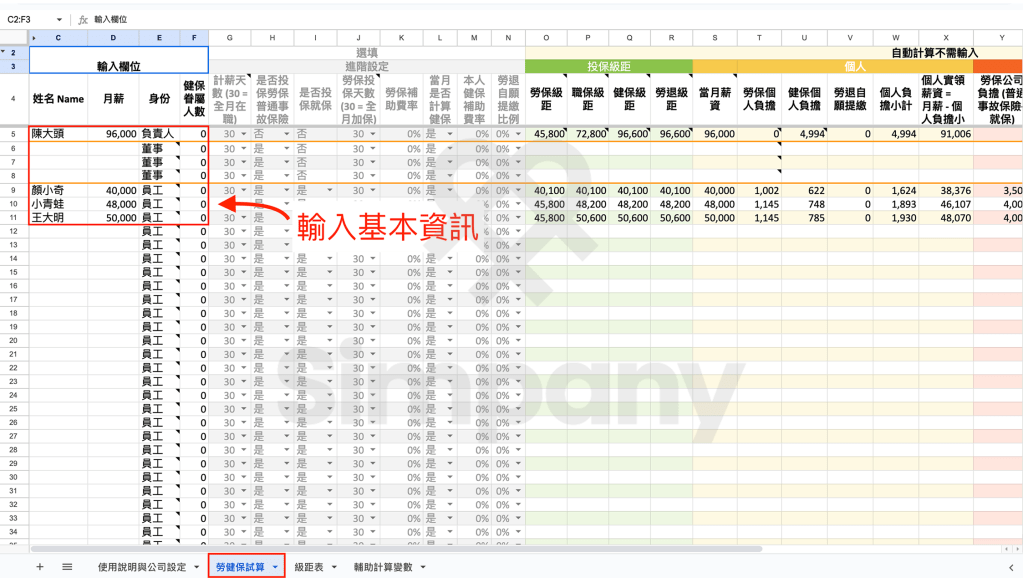Click the Name box showing C2:F3
The image size is (1023, 578).
tap(20, 18)
